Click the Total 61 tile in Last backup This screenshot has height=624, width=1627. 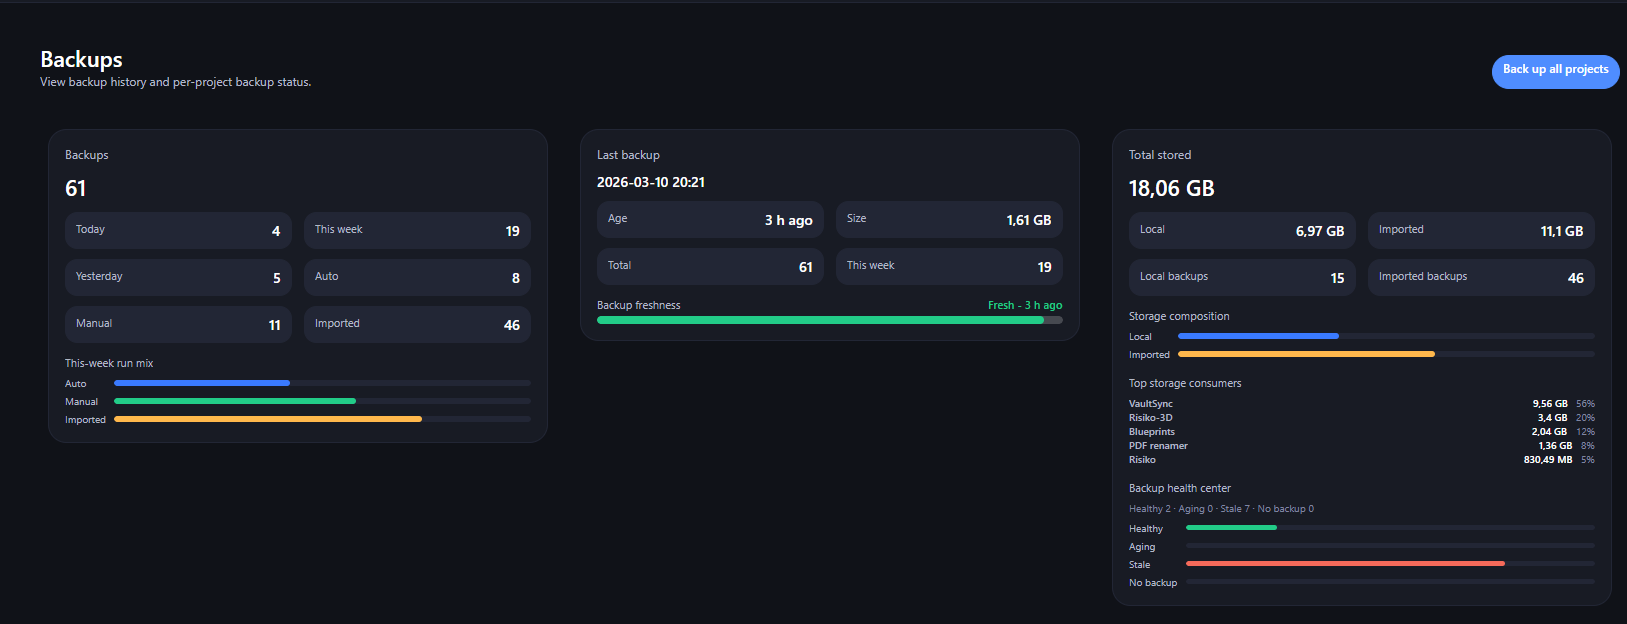(710, 266)
